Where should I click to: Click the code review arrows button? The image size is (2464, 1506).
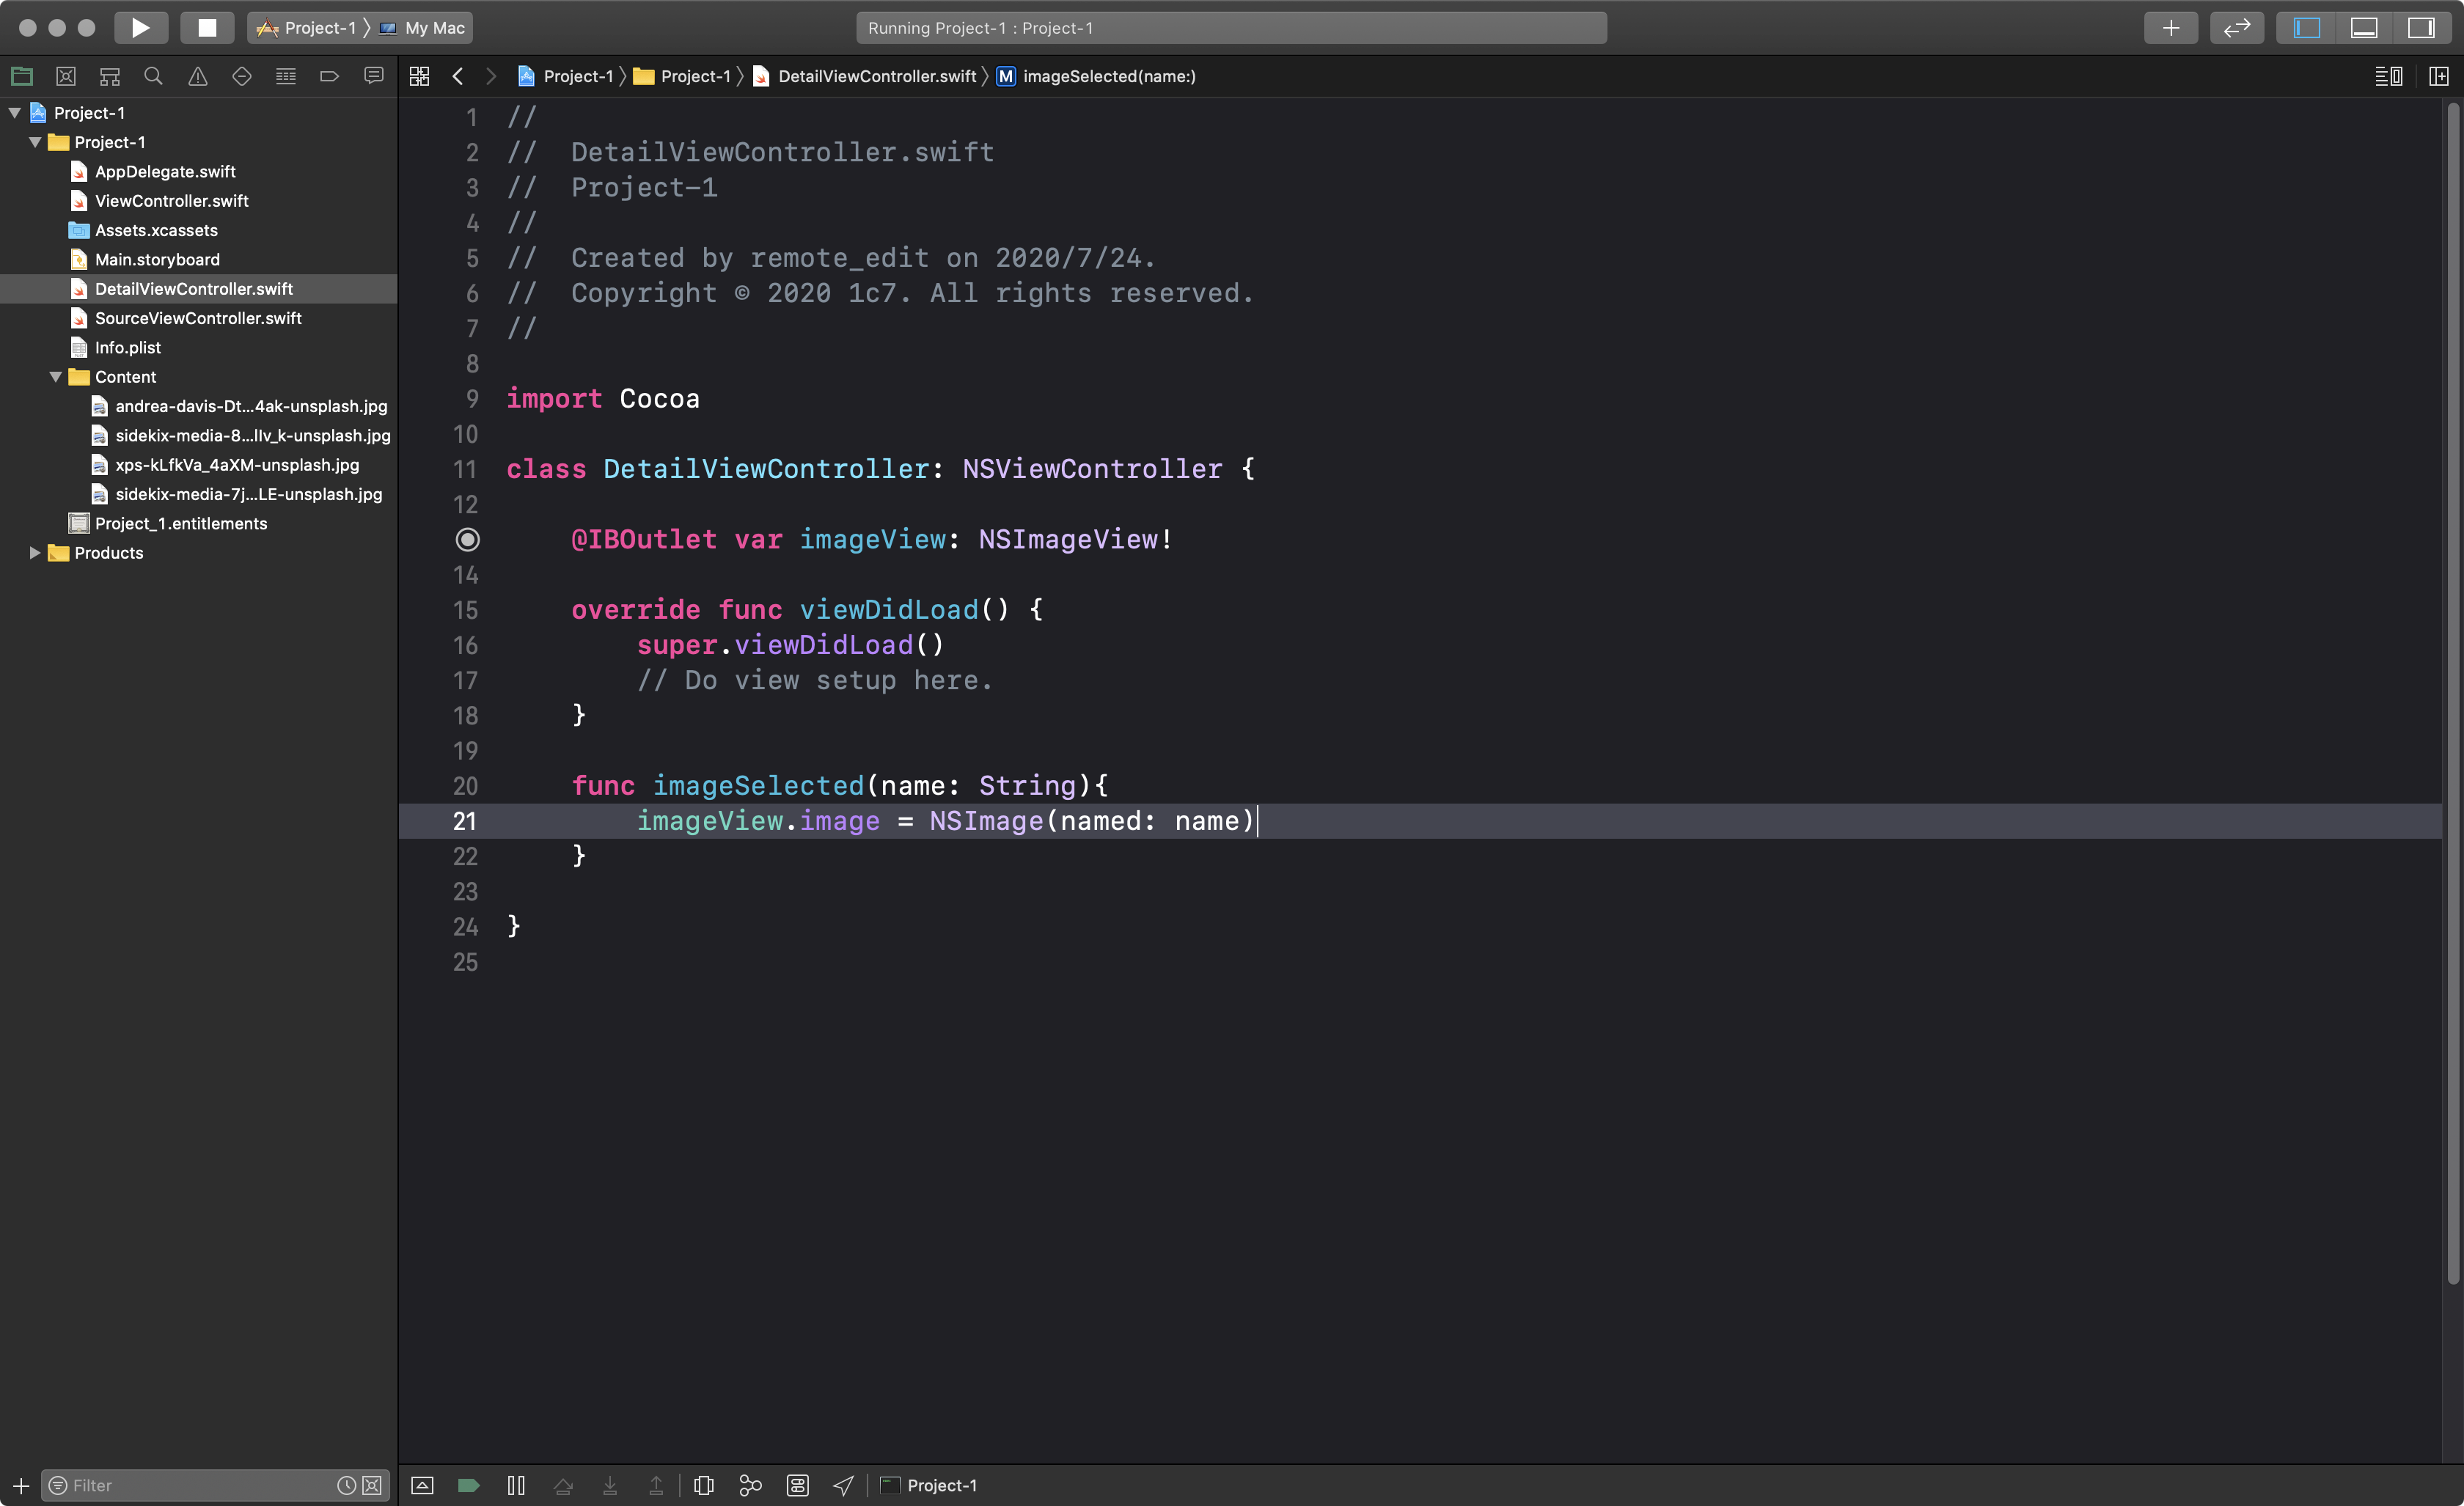(x=2236, y=27)
